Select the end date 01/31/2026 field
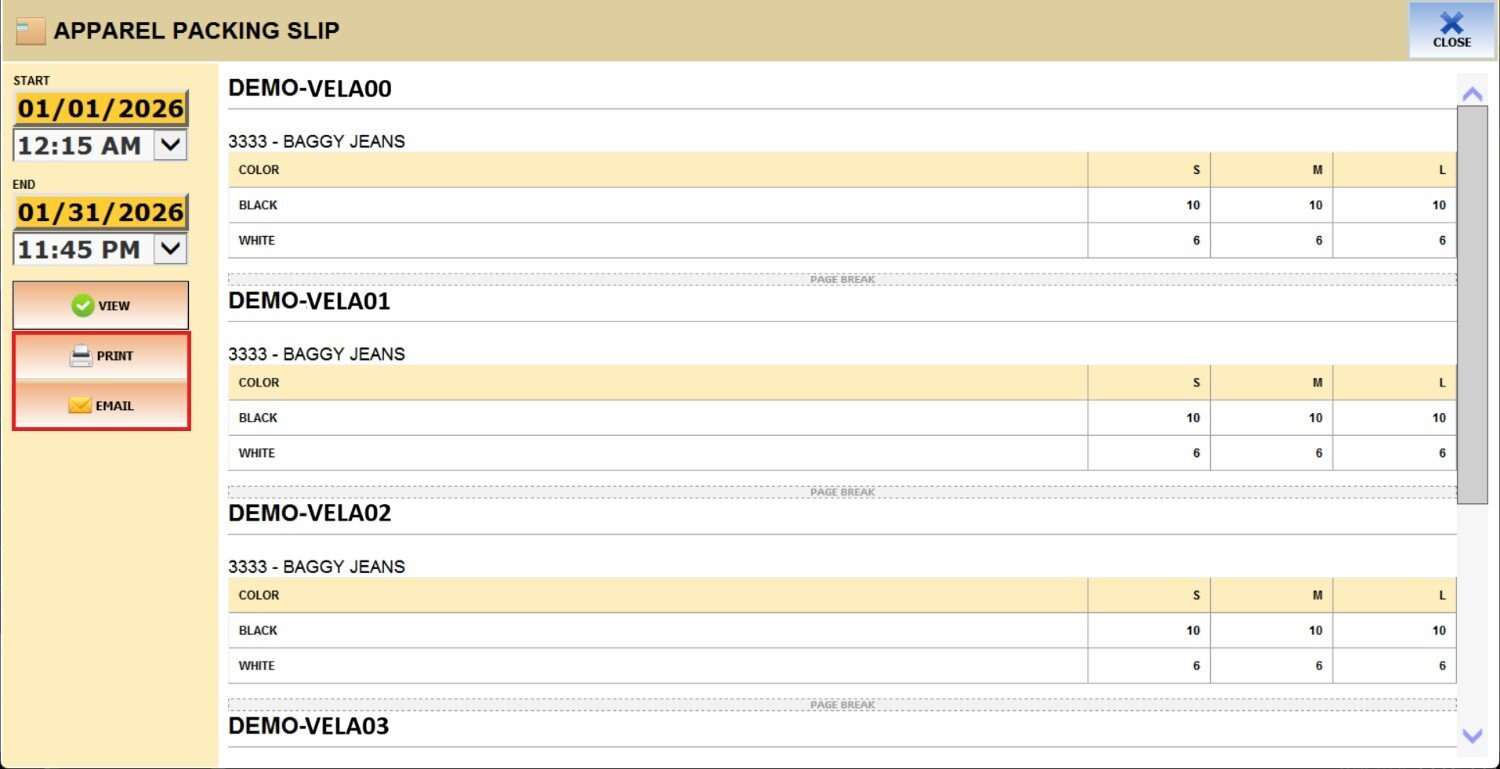 pos(101,212)
